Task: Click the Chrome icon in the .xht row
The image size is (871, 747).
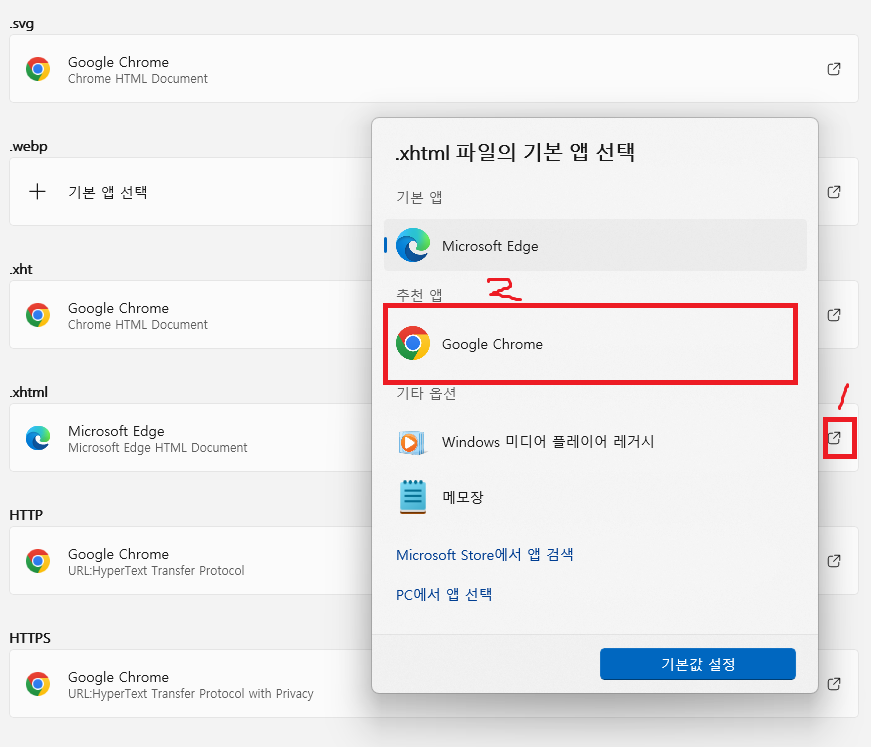Action: coord(38,315)
